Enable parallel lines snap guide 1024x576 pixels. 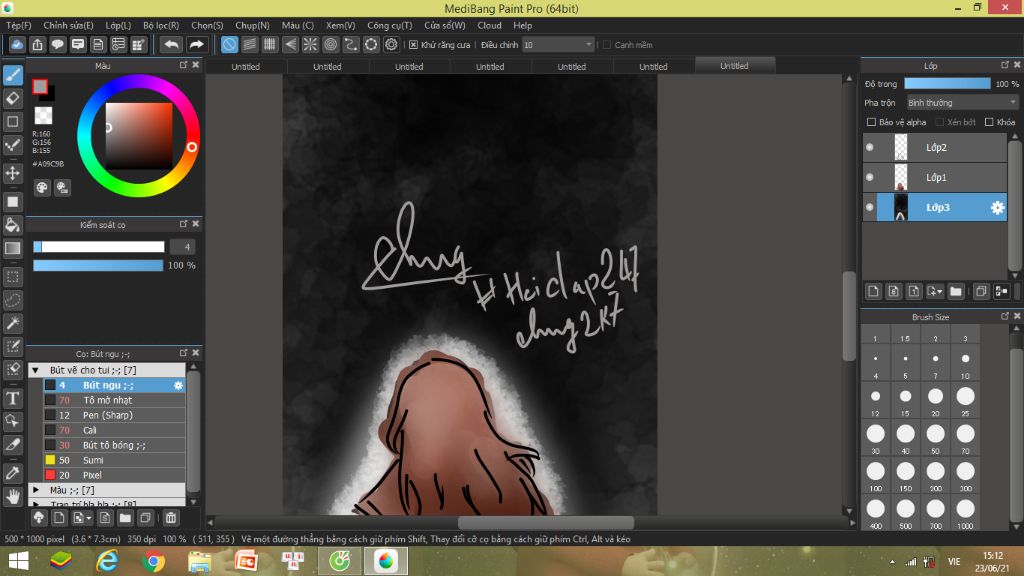[249, 44]
